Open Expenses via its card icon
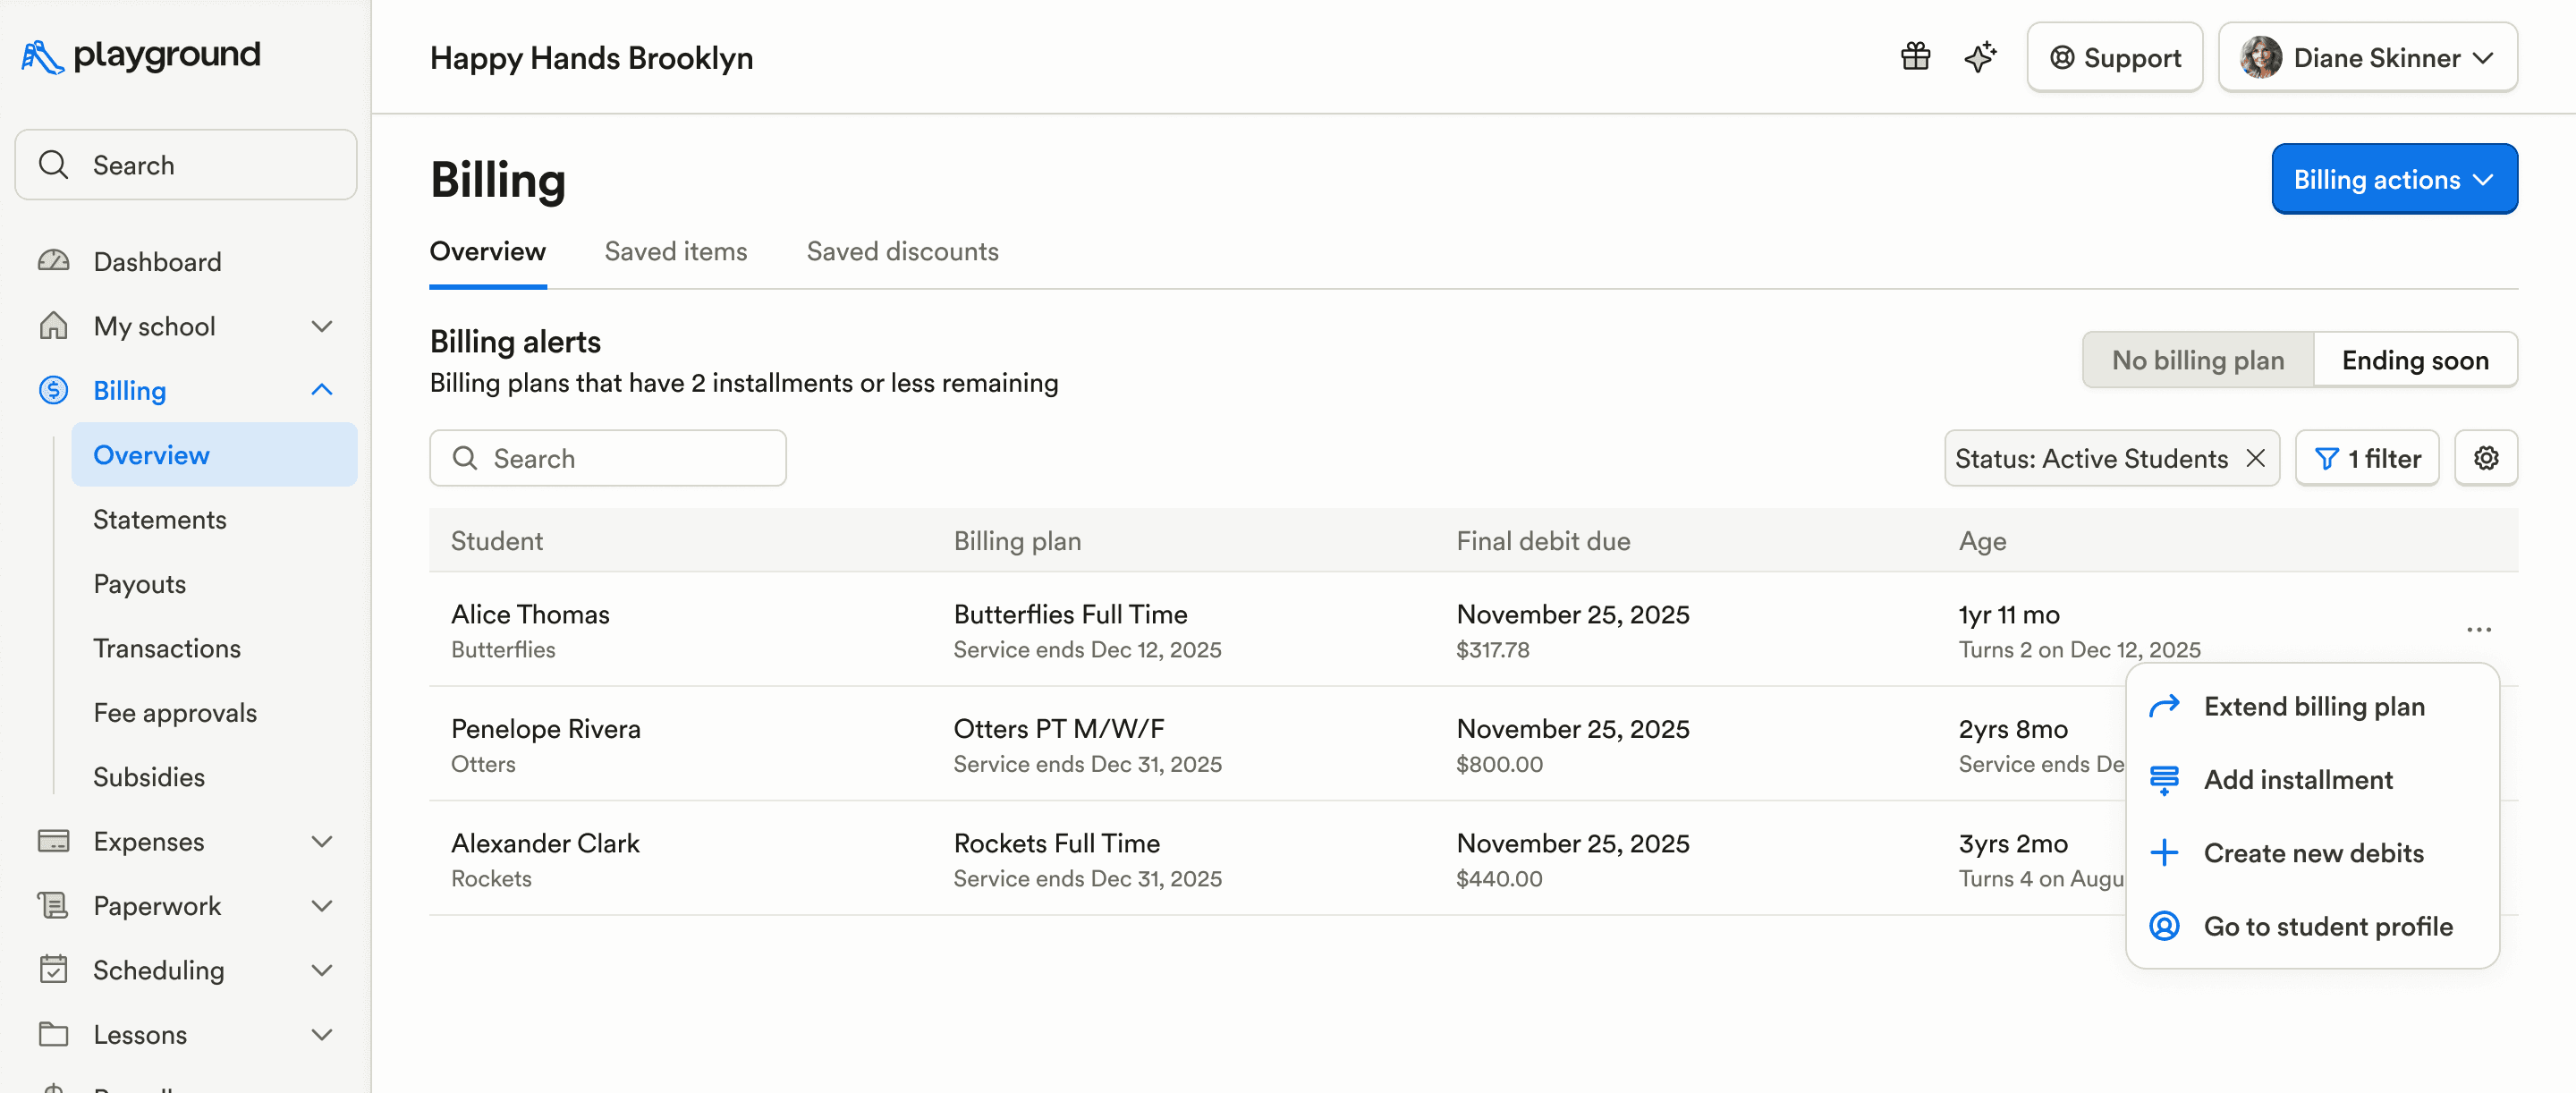The height and width of the screenshot is (1093, 2576). pos(52,841)
